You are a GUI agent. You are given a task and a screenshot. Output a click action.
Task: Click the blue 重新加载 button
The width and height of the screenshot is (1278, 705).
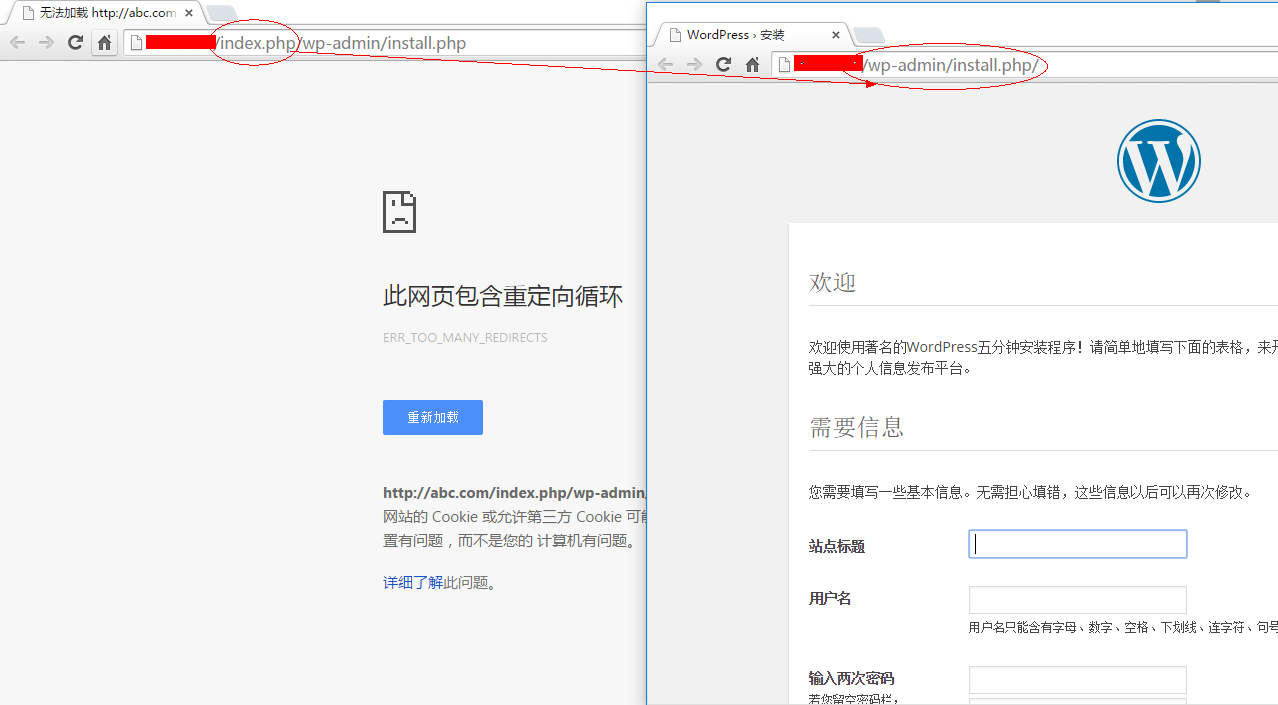tap(432, 417)
